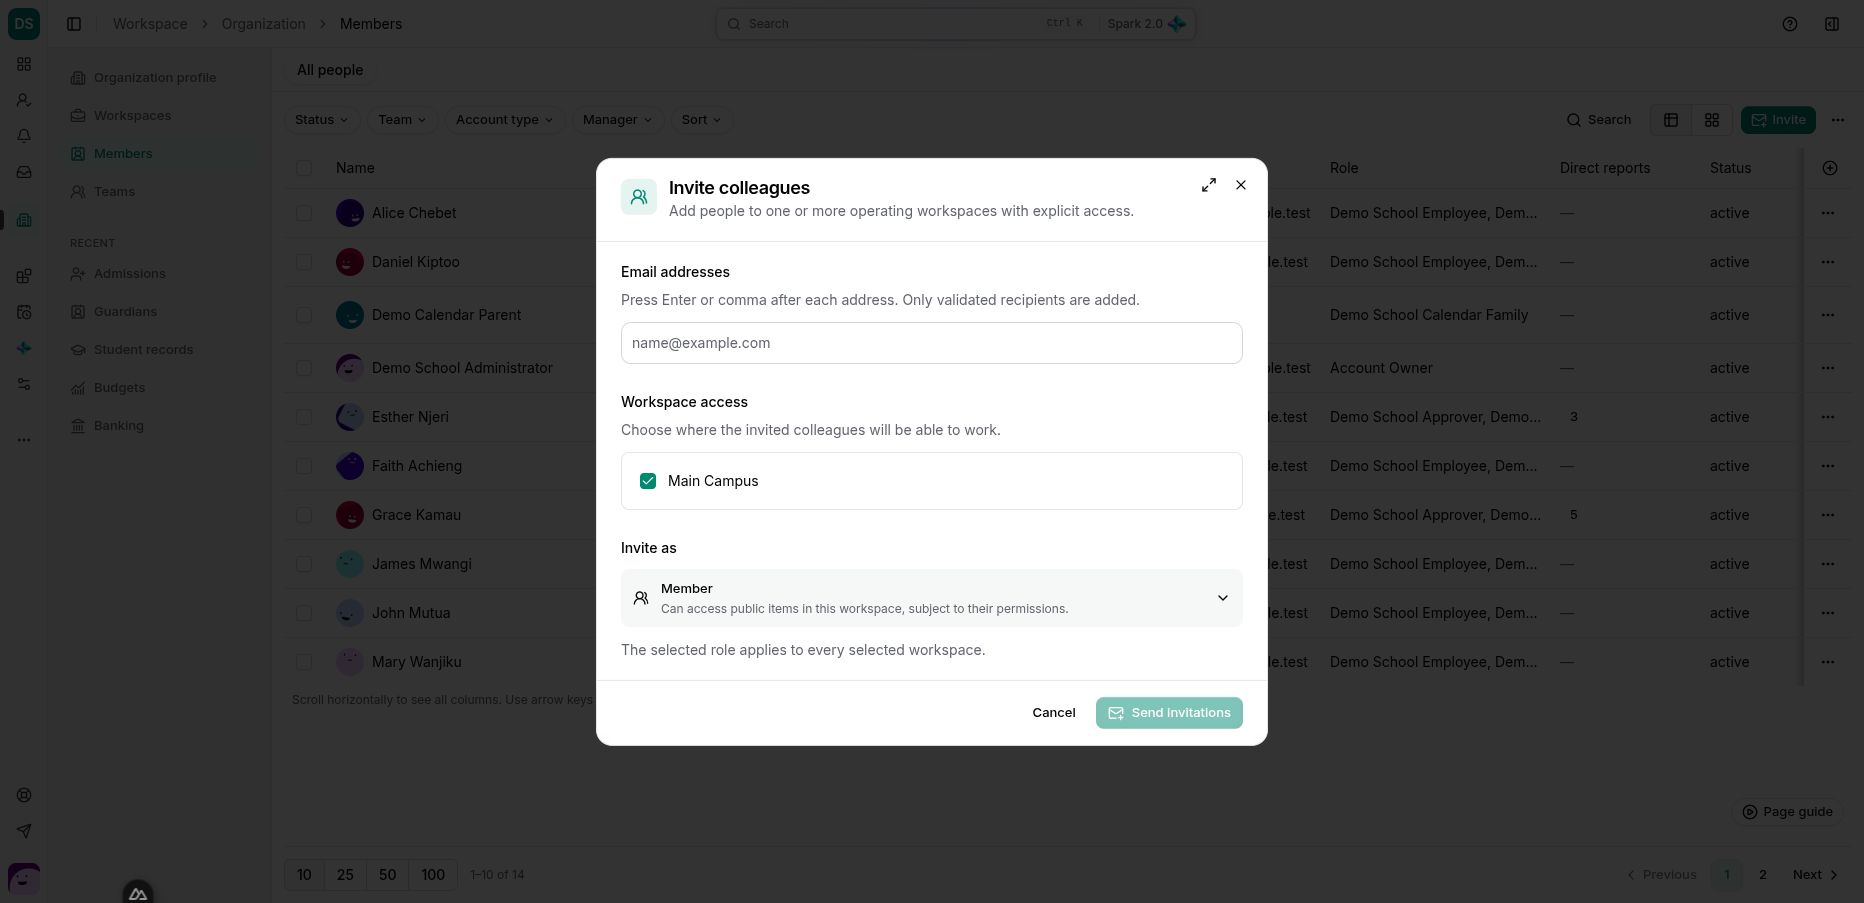Select the Esther Njeri row checkbox

point(304,417)
